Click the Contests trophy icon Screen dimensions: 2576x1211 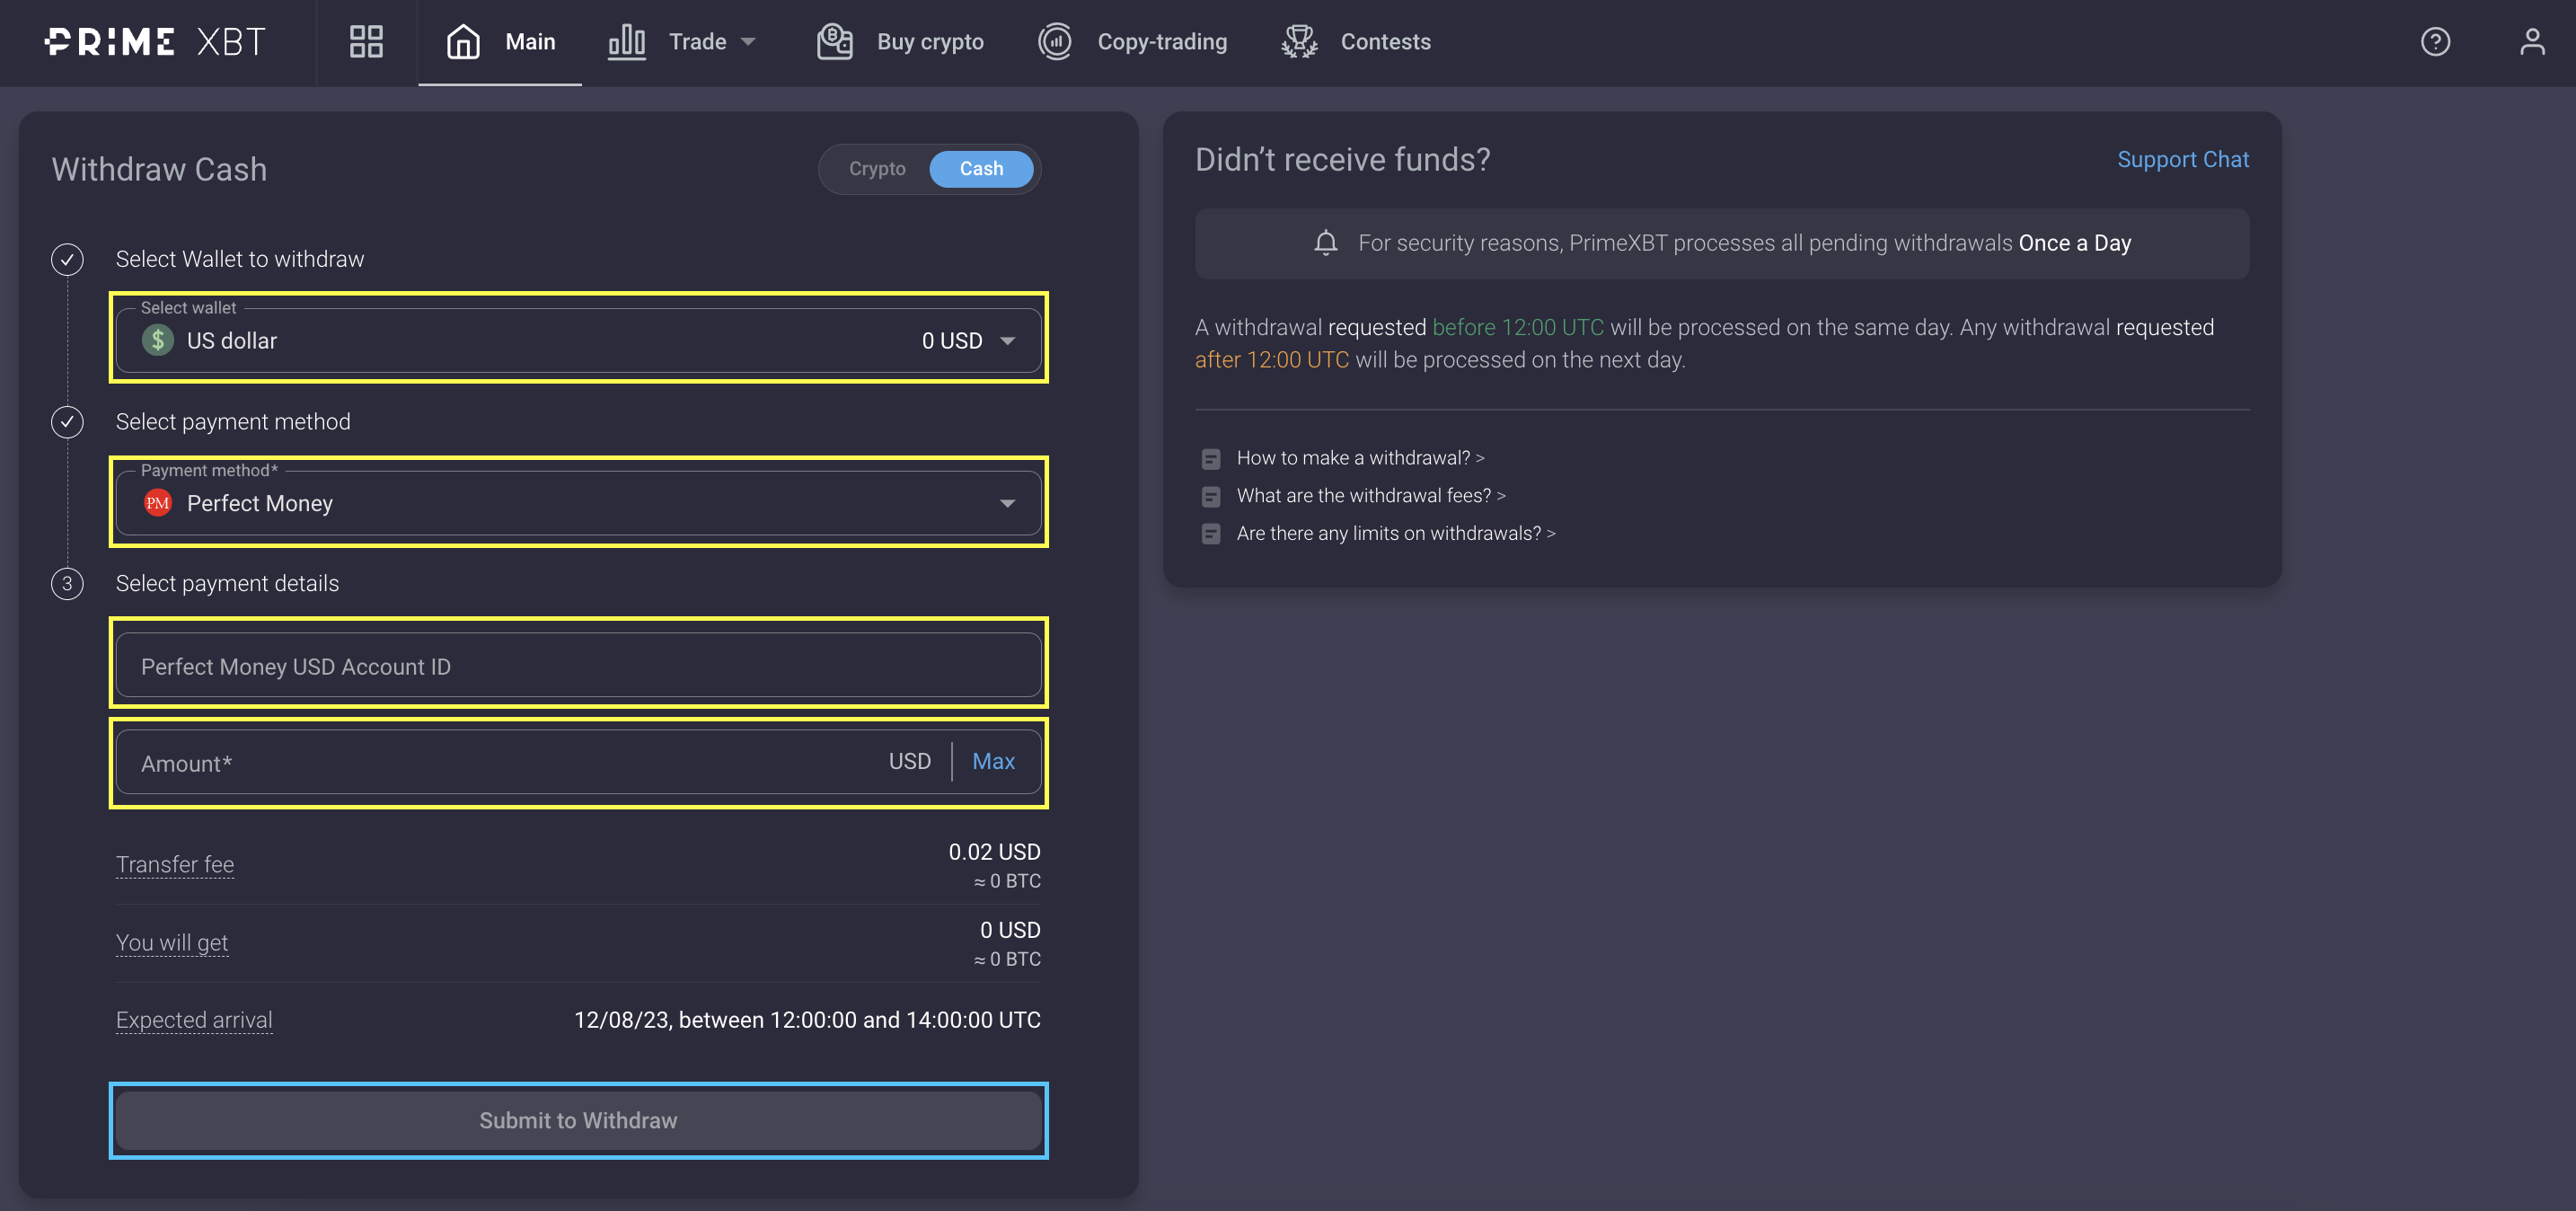click(1299, 42)
